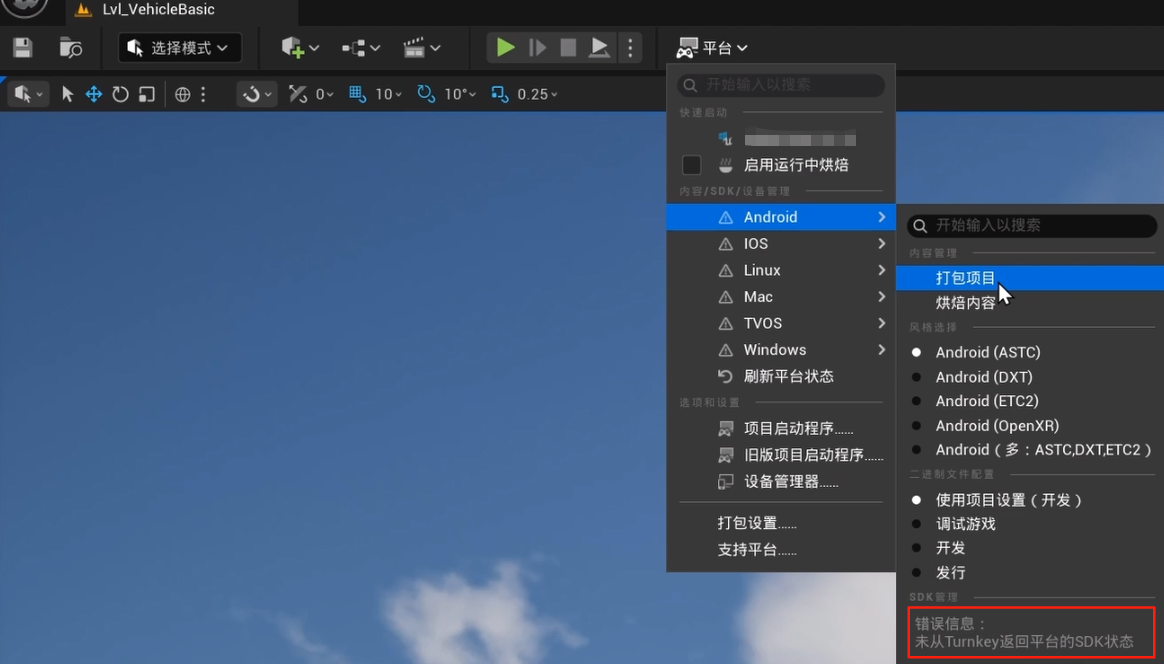1164x664 pixels.
Task: Open play options three-dot menu
Action: pos(630,48)
